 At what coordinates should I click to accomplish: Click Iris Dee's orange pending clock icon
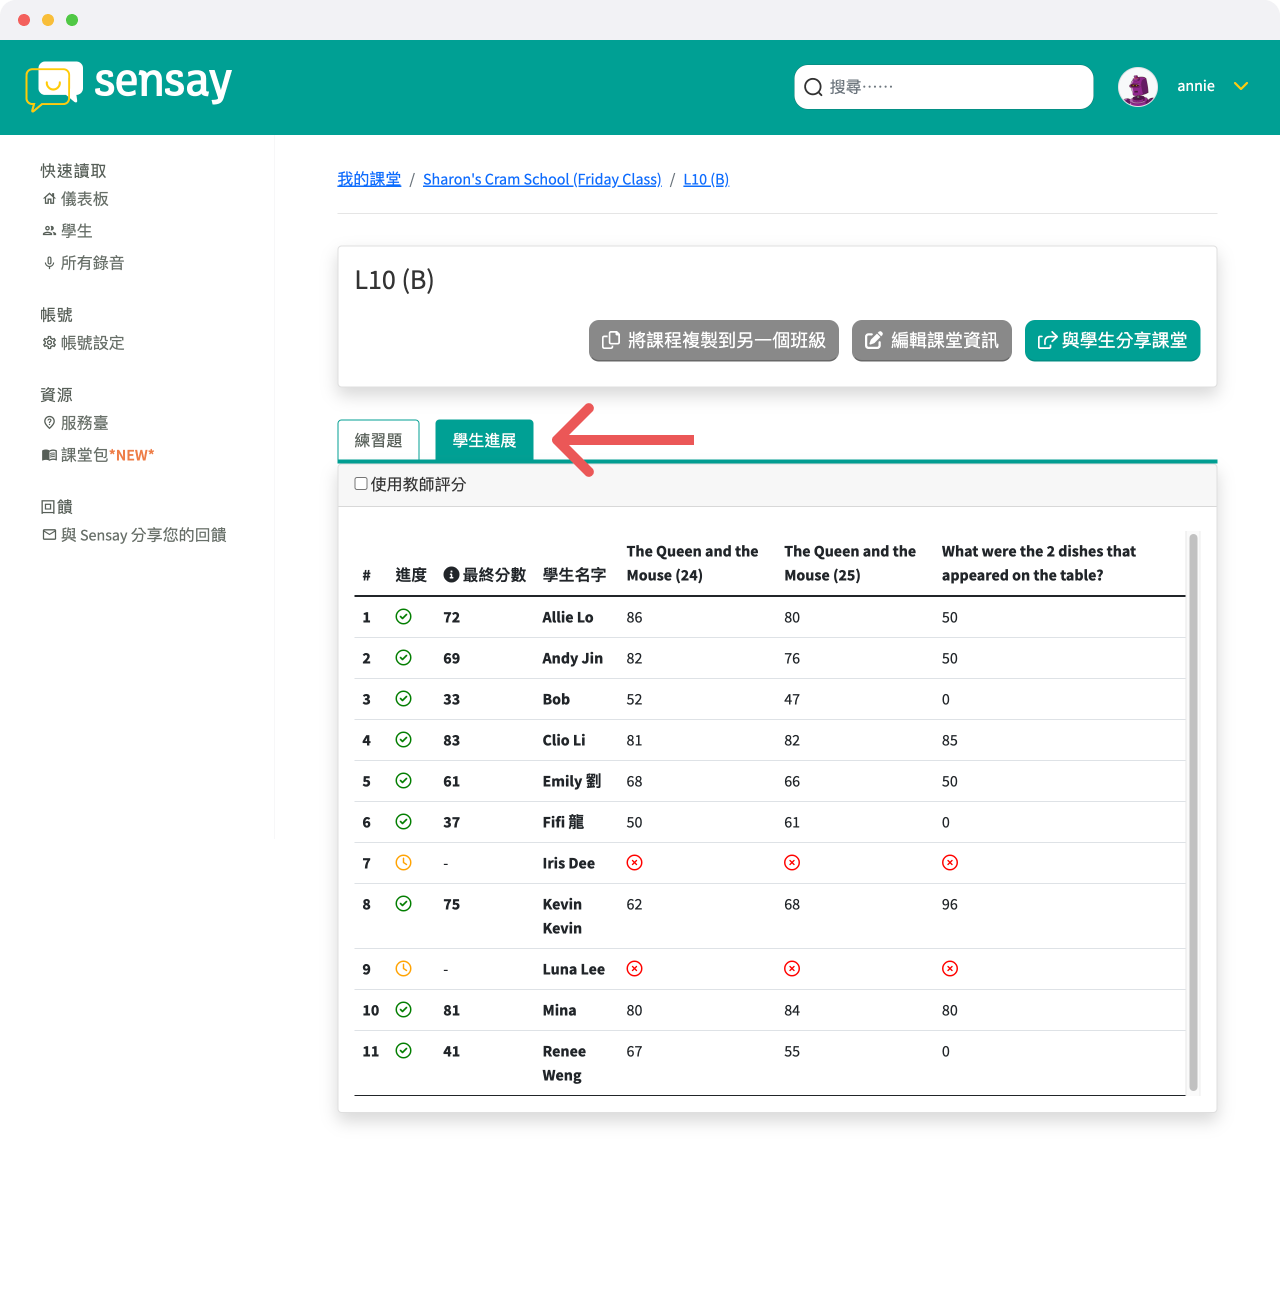pos(404,863)
